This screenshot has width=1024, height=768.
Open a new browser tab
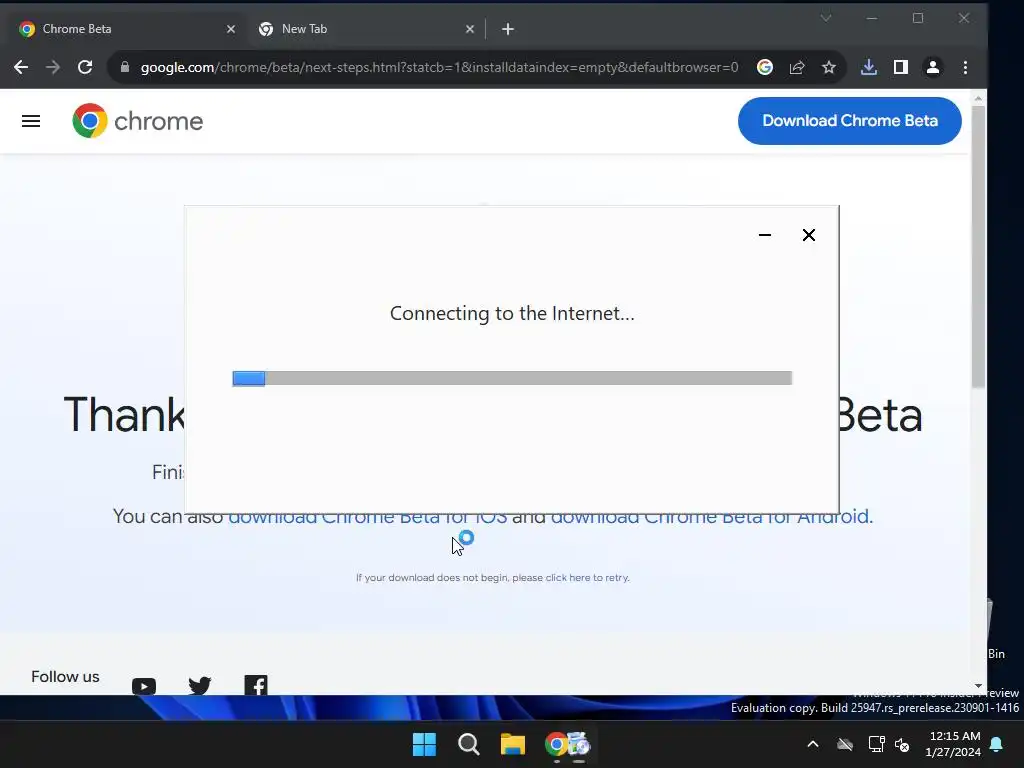pos(508,29)
